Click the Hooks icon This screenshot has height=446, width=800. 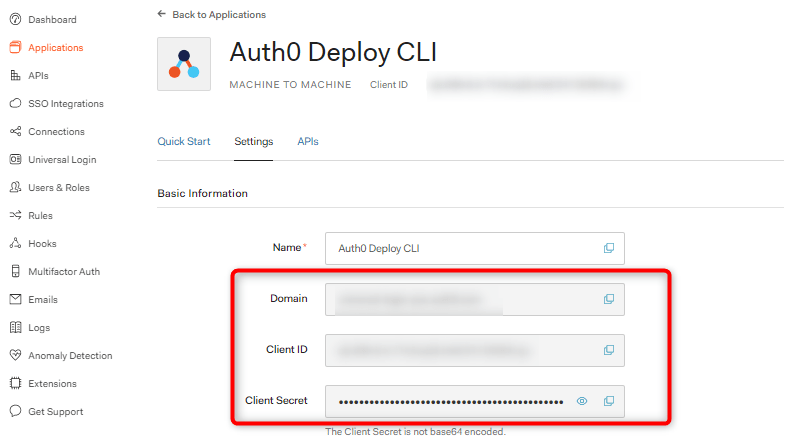coord(16,243)
